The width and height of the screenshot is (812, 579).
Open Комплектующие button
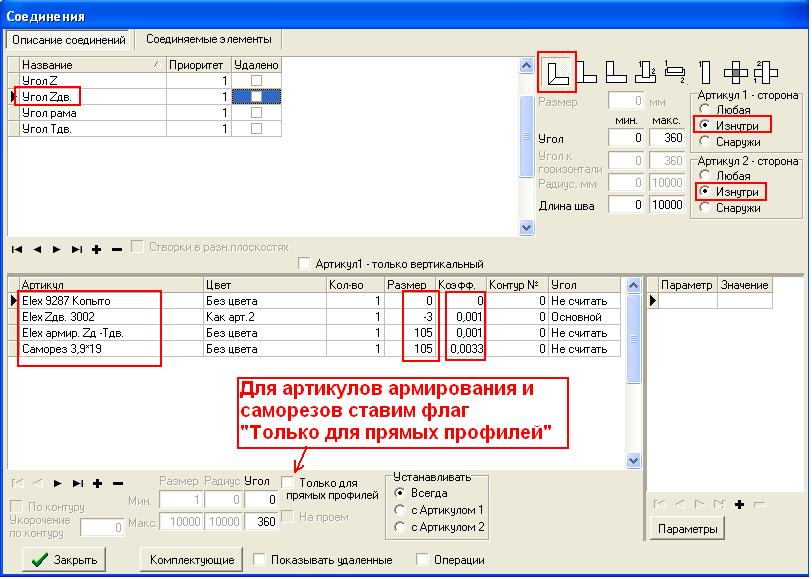tap(192, 560)
